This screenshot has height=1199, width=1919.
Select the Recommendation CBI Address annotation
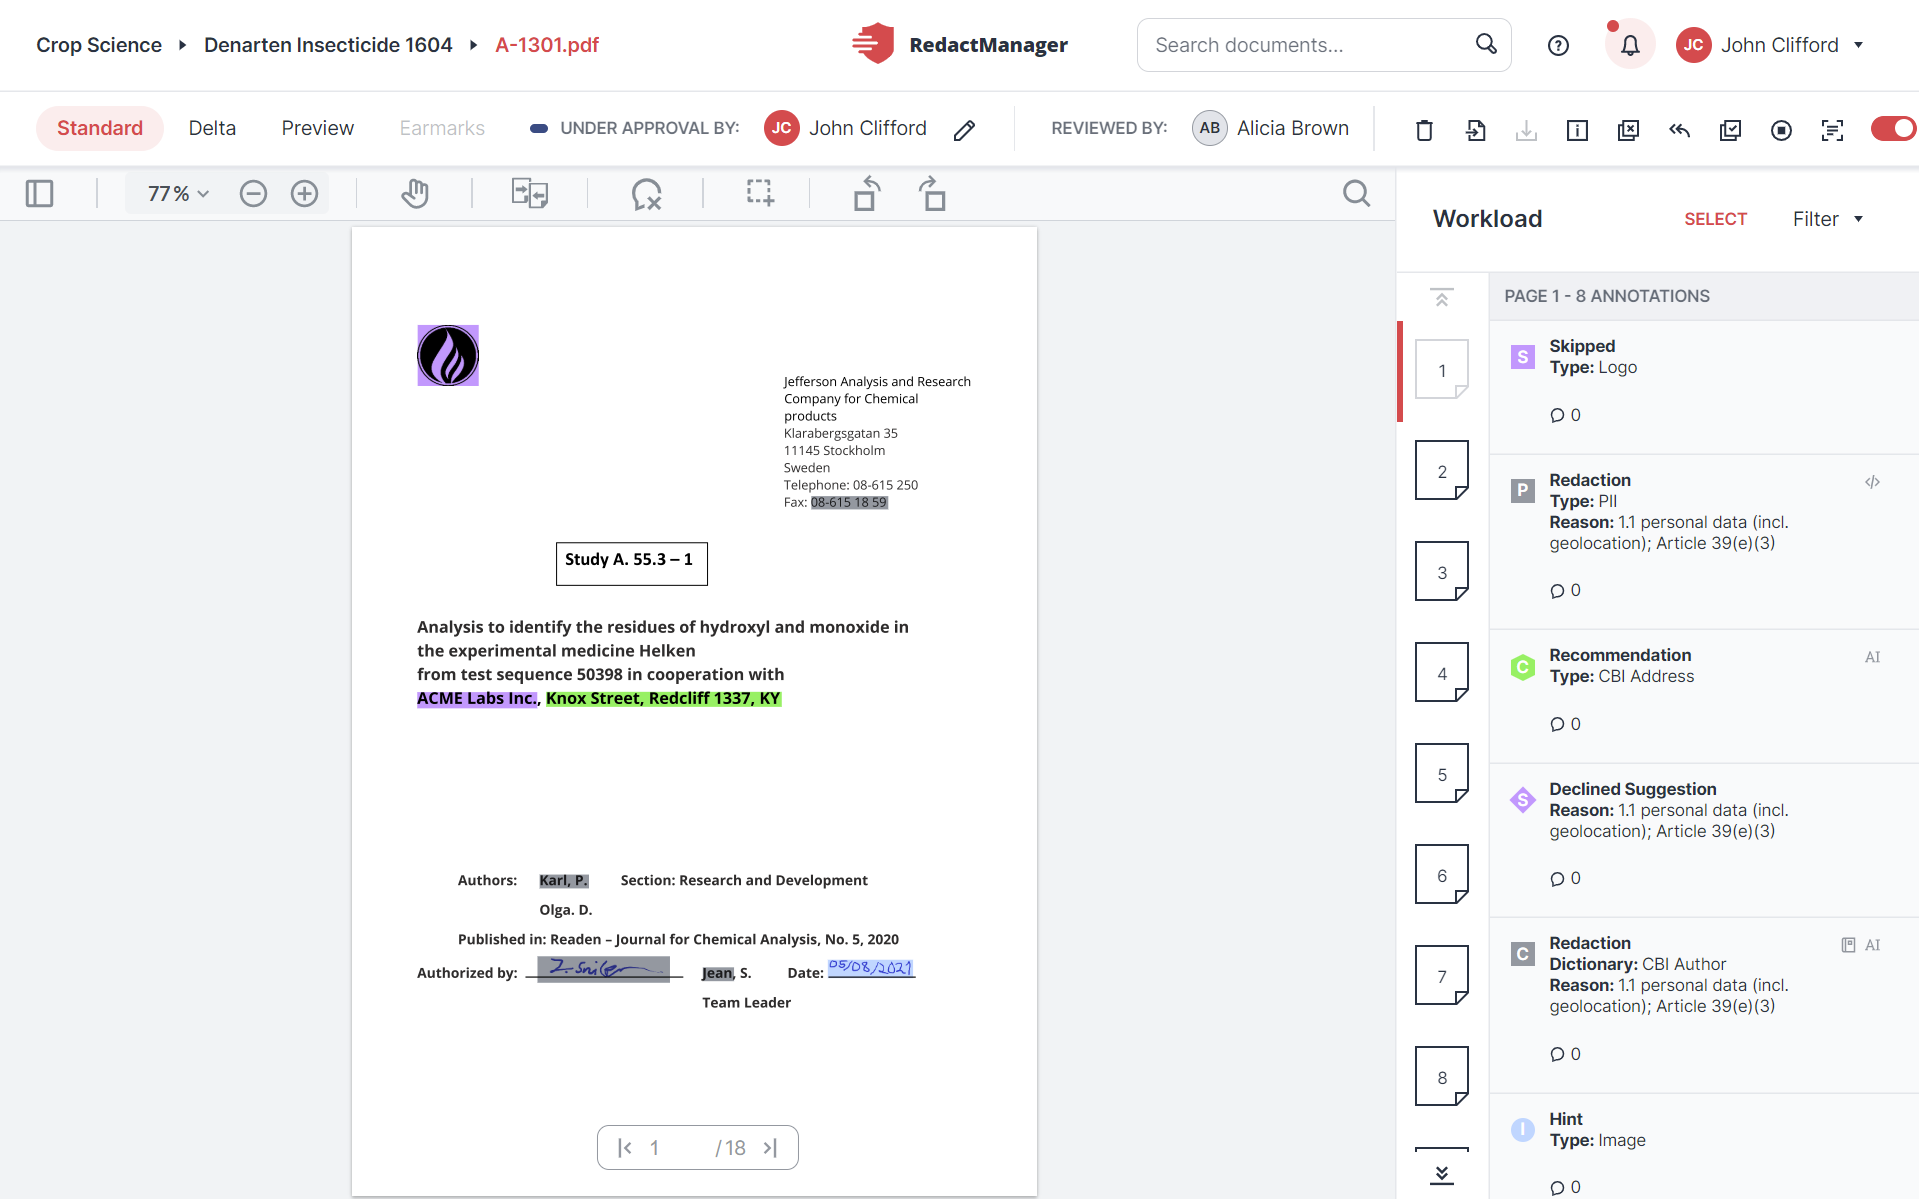pos(1704,696)
